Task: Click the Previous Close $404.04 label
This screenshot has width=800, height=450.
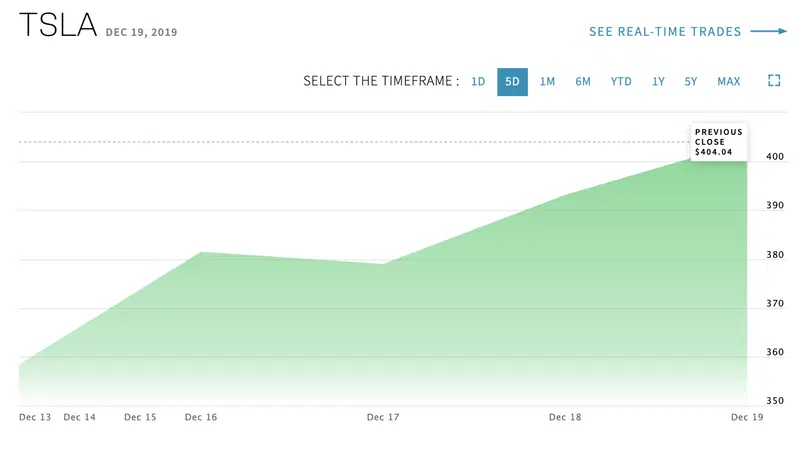Action: click(x=719, y=142)
